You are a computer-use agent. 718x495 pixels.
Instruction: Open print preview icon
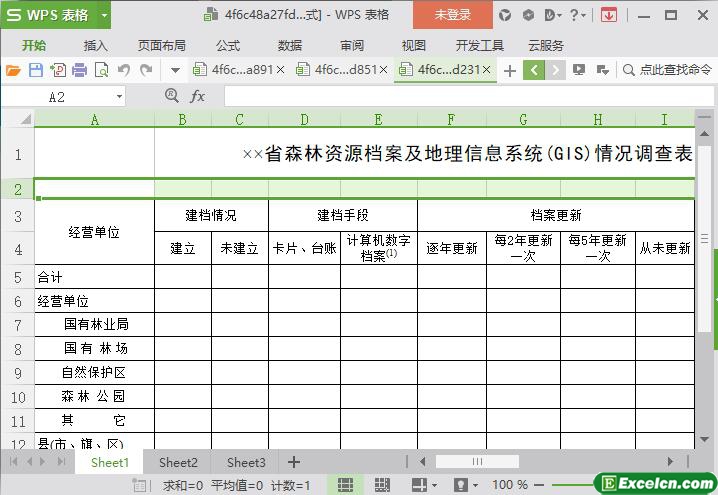pos(101,70)
